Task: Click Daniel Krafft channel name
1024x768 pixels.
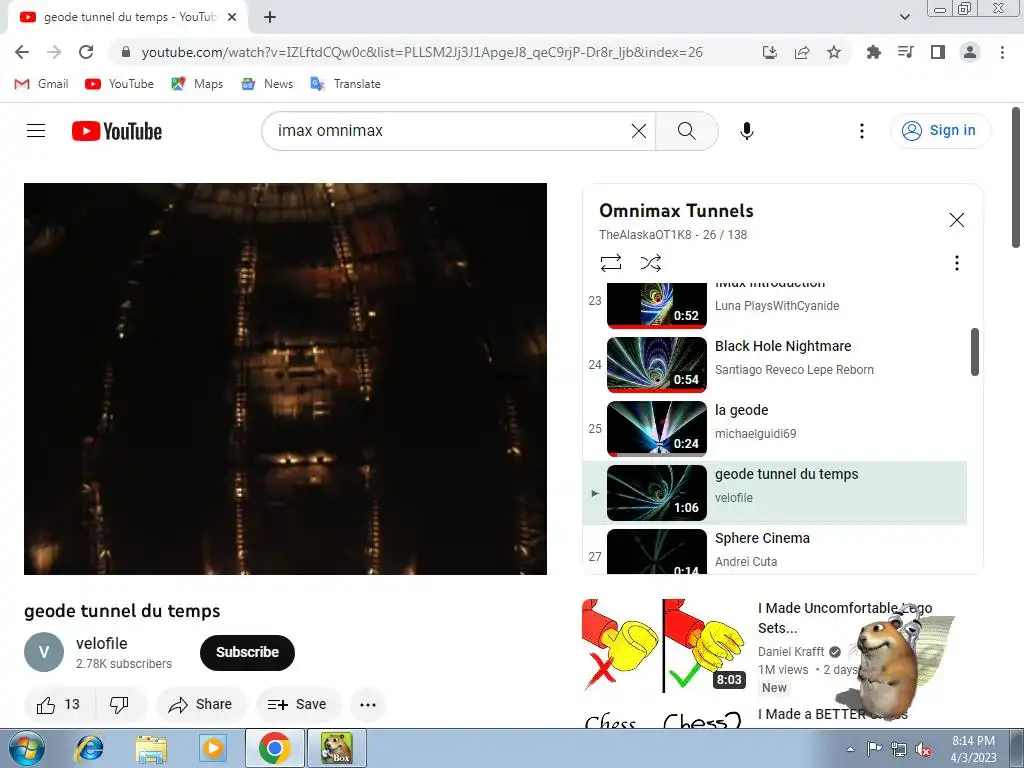Action: click(x=791, y=652)
